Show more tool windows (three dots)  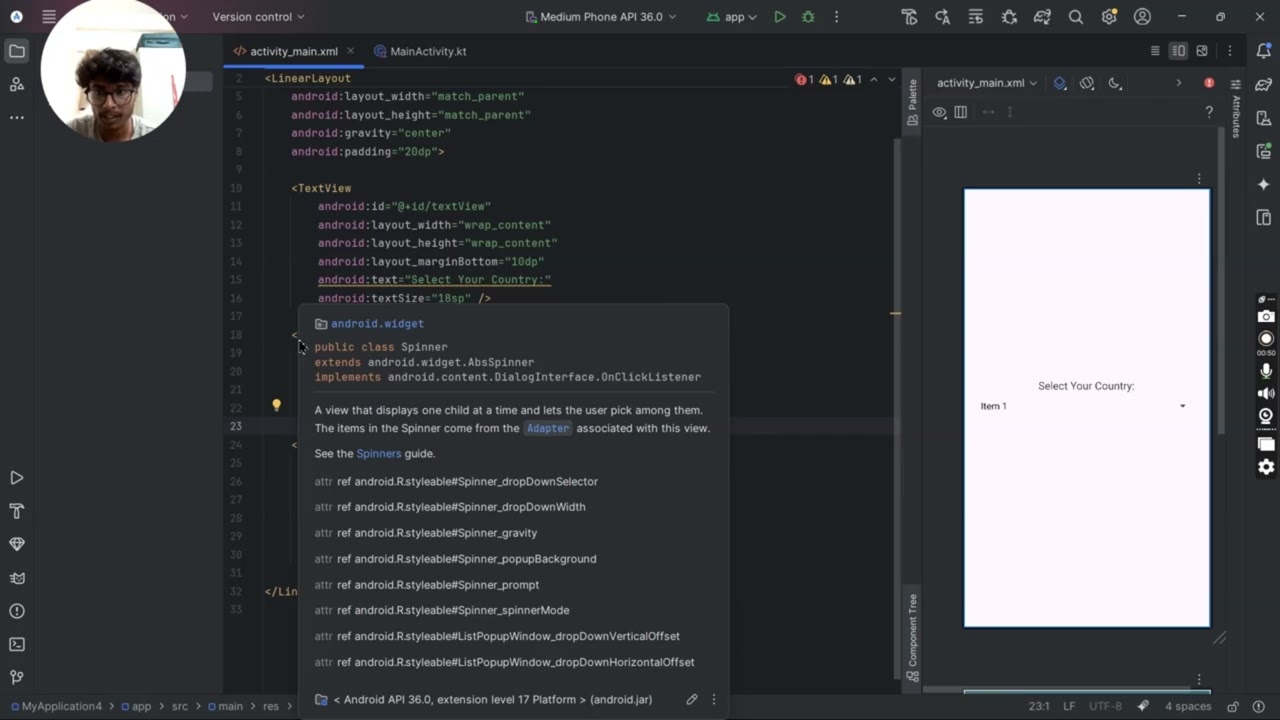(17, 117)
